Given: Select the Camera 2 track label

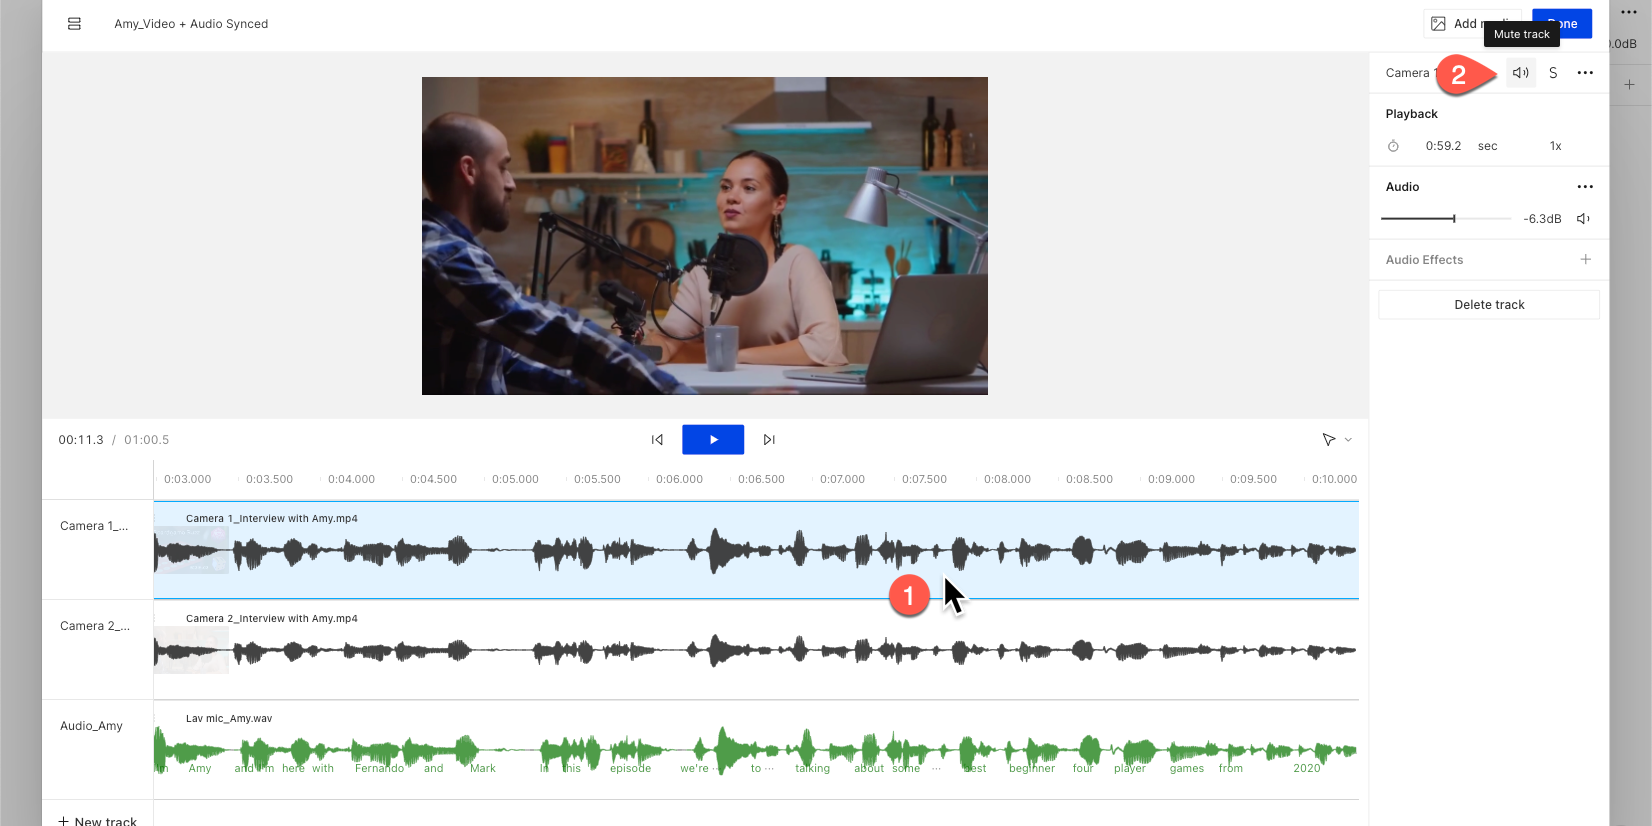Looking at the screenshot, I should (94, 626).
